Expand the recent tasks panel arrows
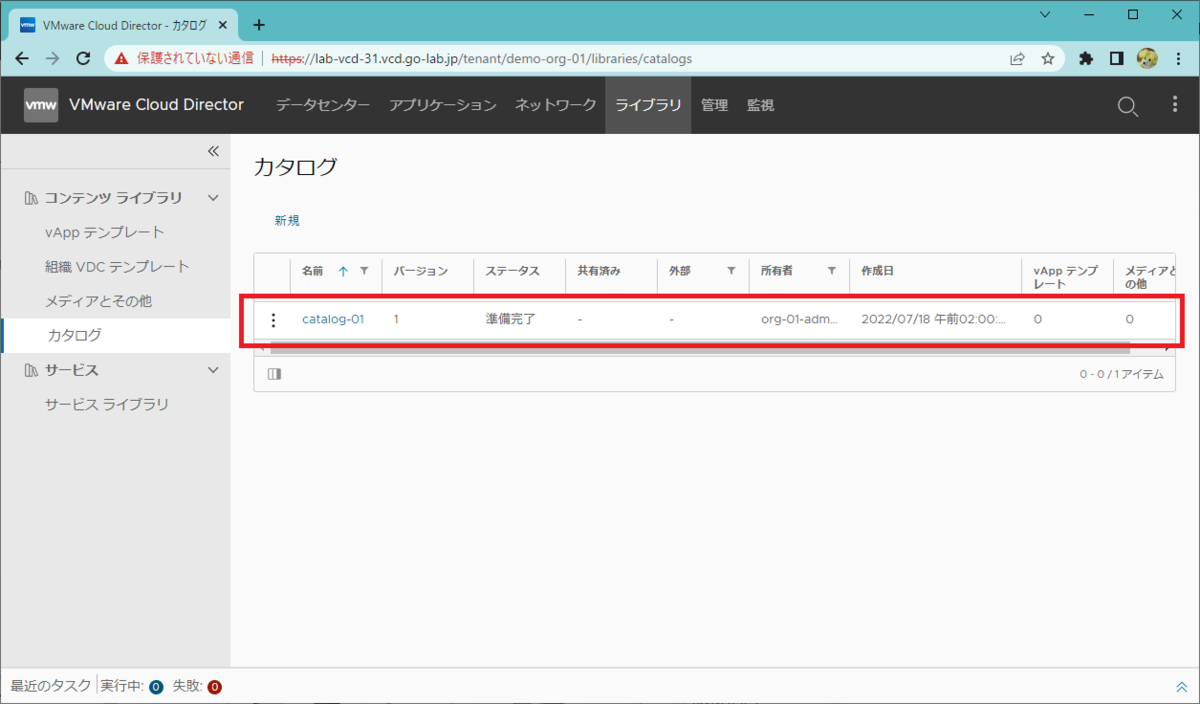This screenshot has width=1200, height=704. pyautogui.click(x=1182, y=687)
